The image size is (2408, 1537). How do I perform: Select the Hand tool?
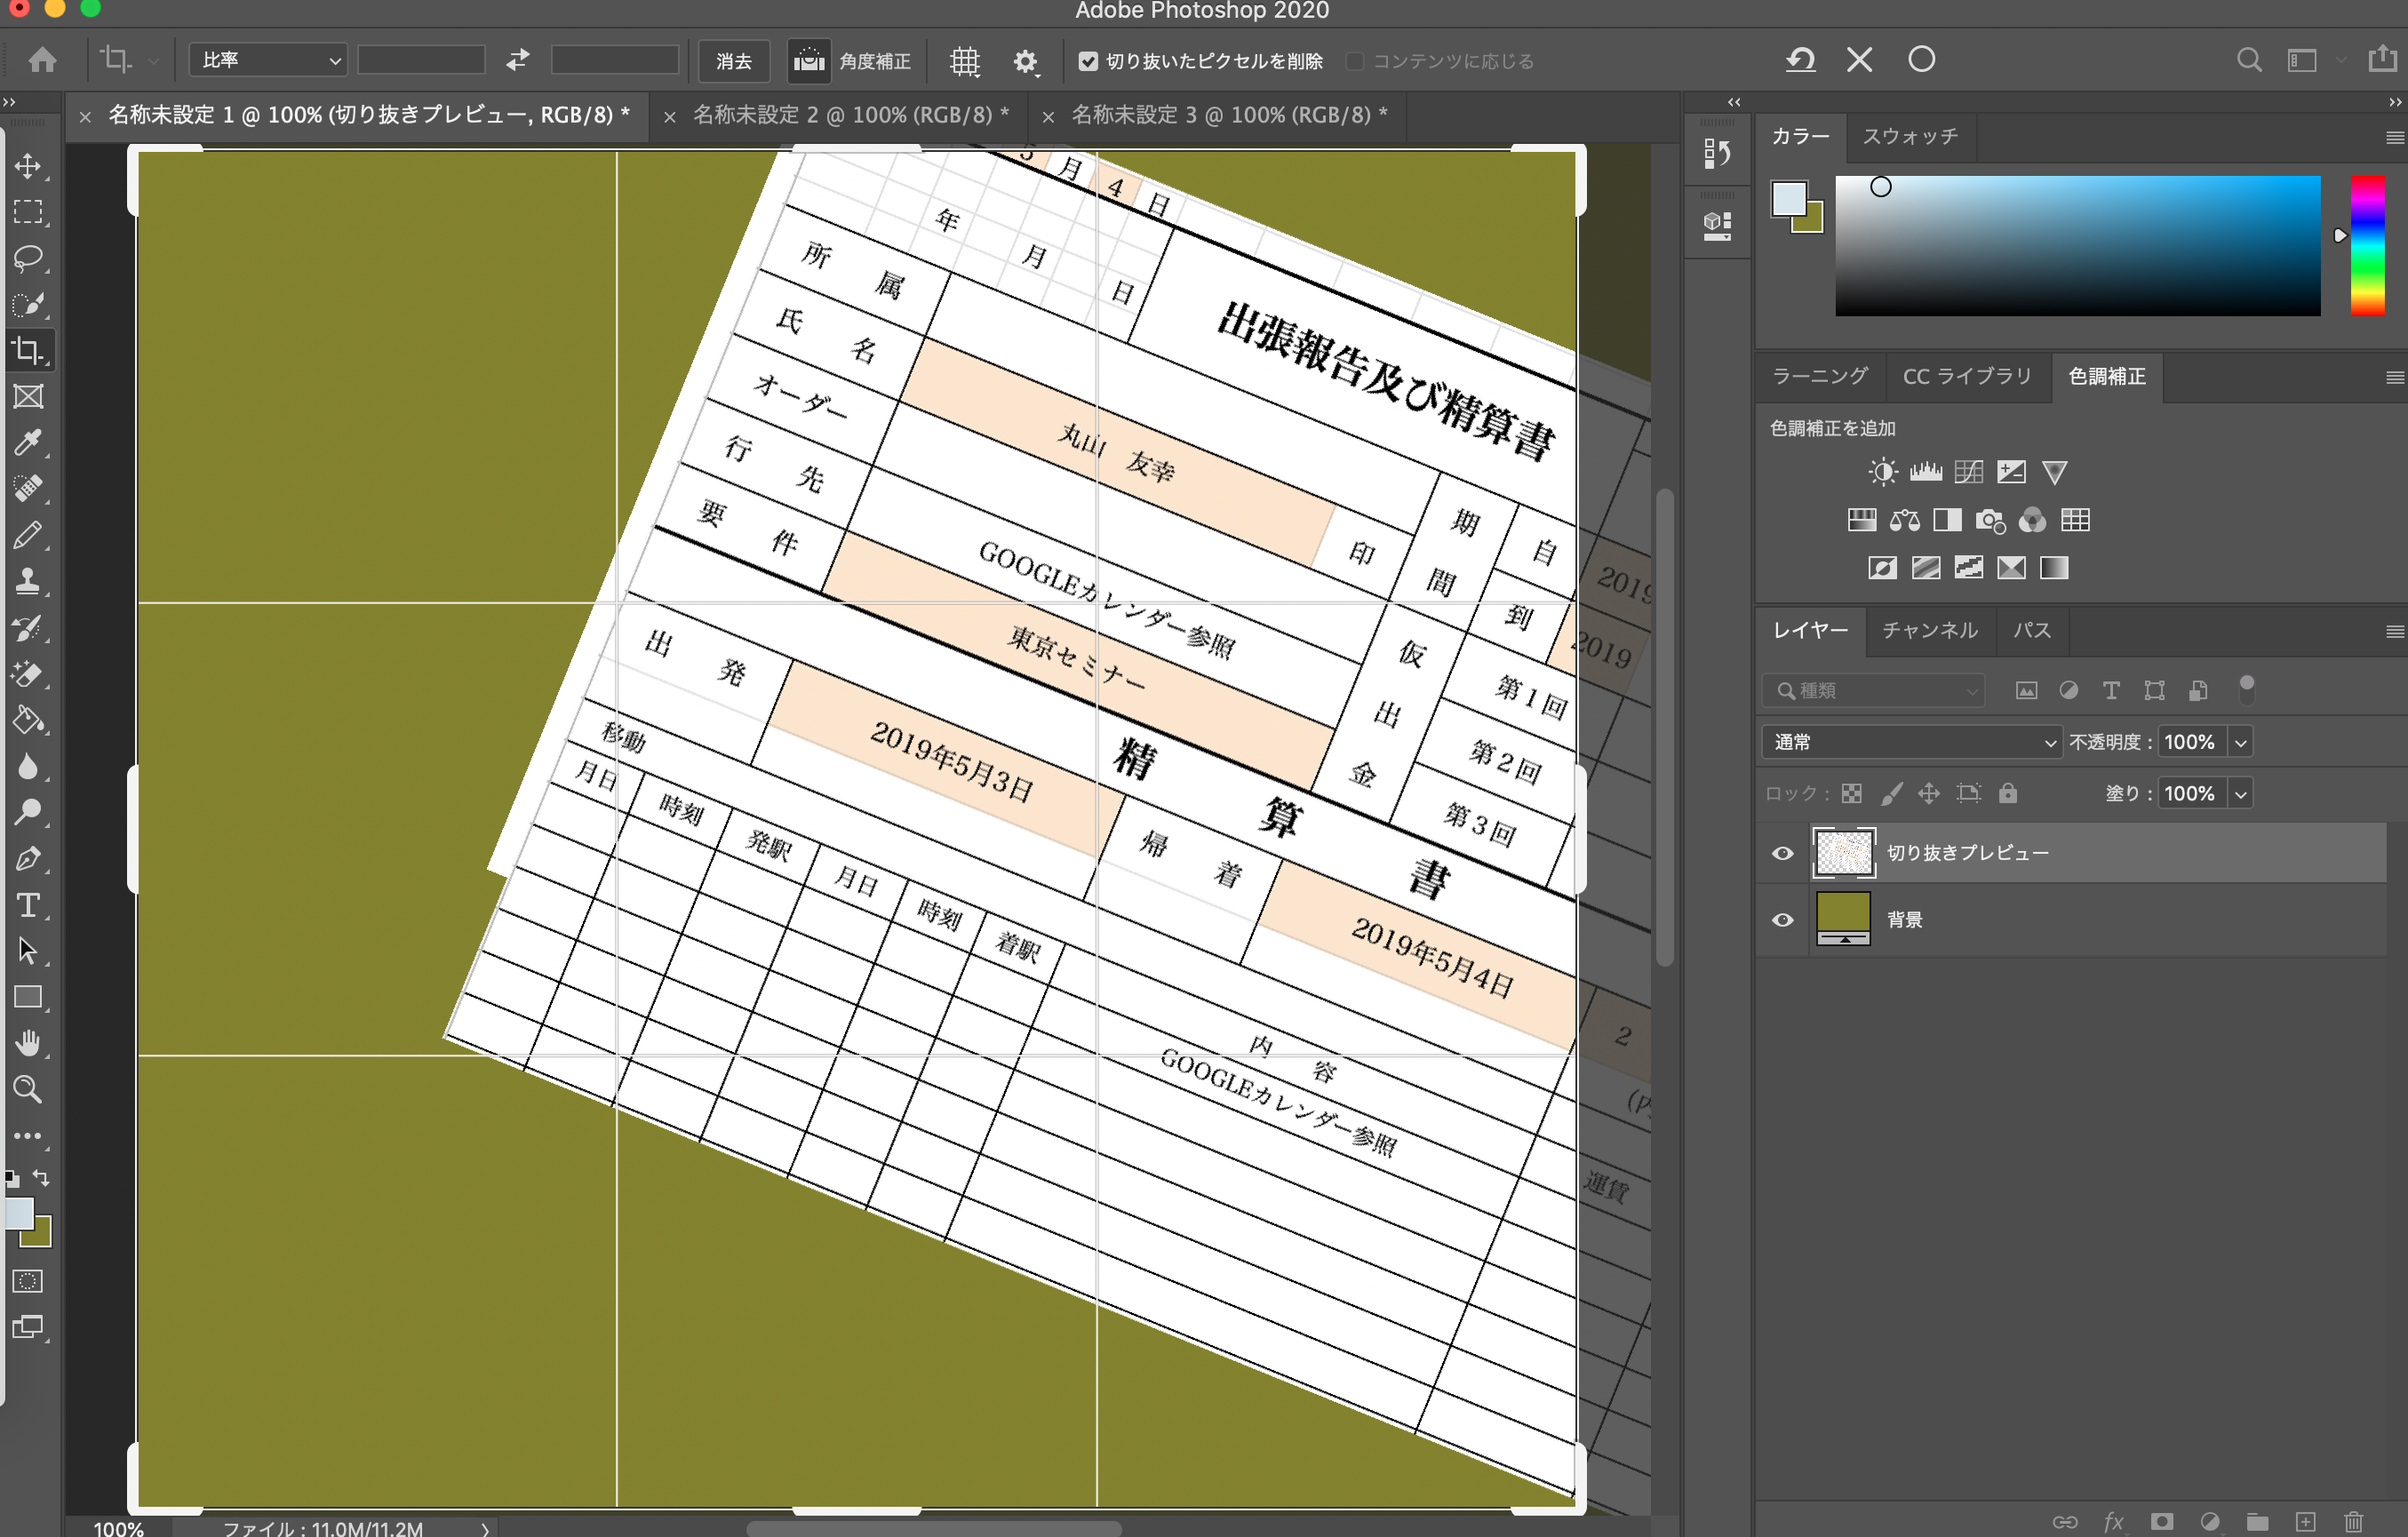point(28,1043)
